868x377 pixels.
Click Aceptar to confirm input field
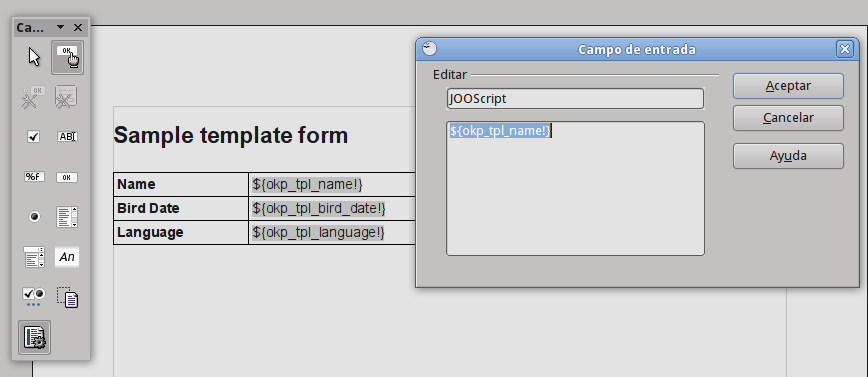[x=788, y=86]
